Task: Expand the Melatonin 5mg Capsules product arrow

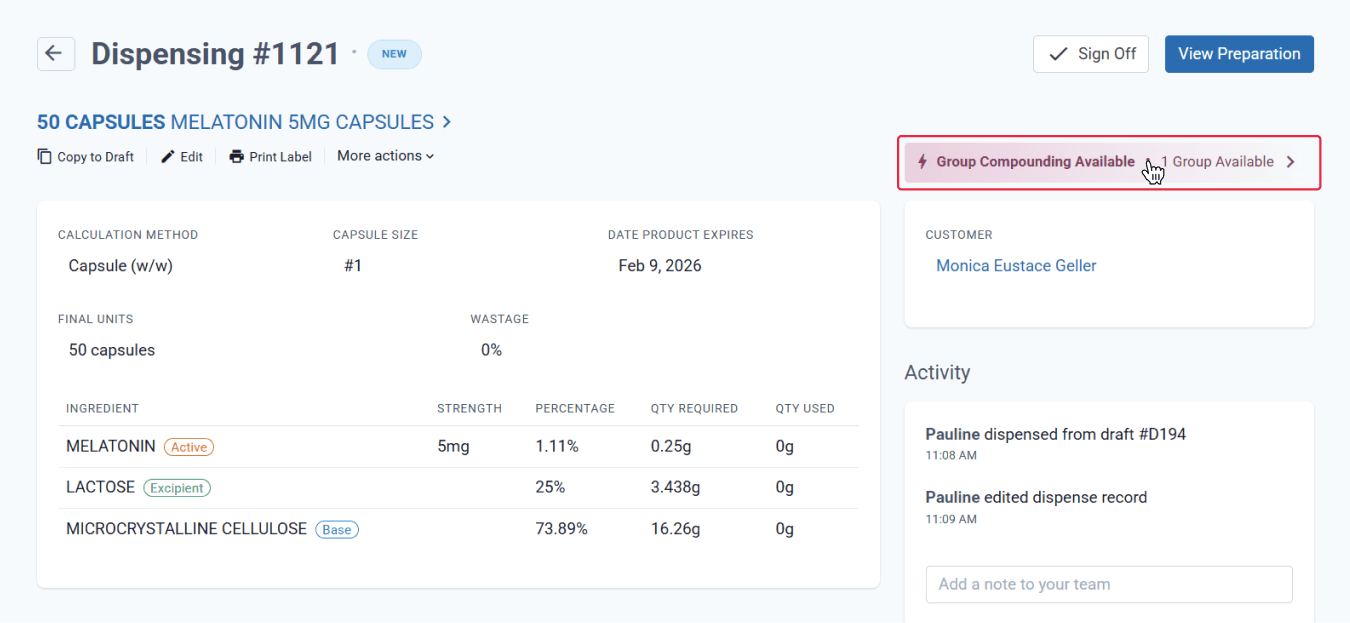Action: click(x=447, y=122)
